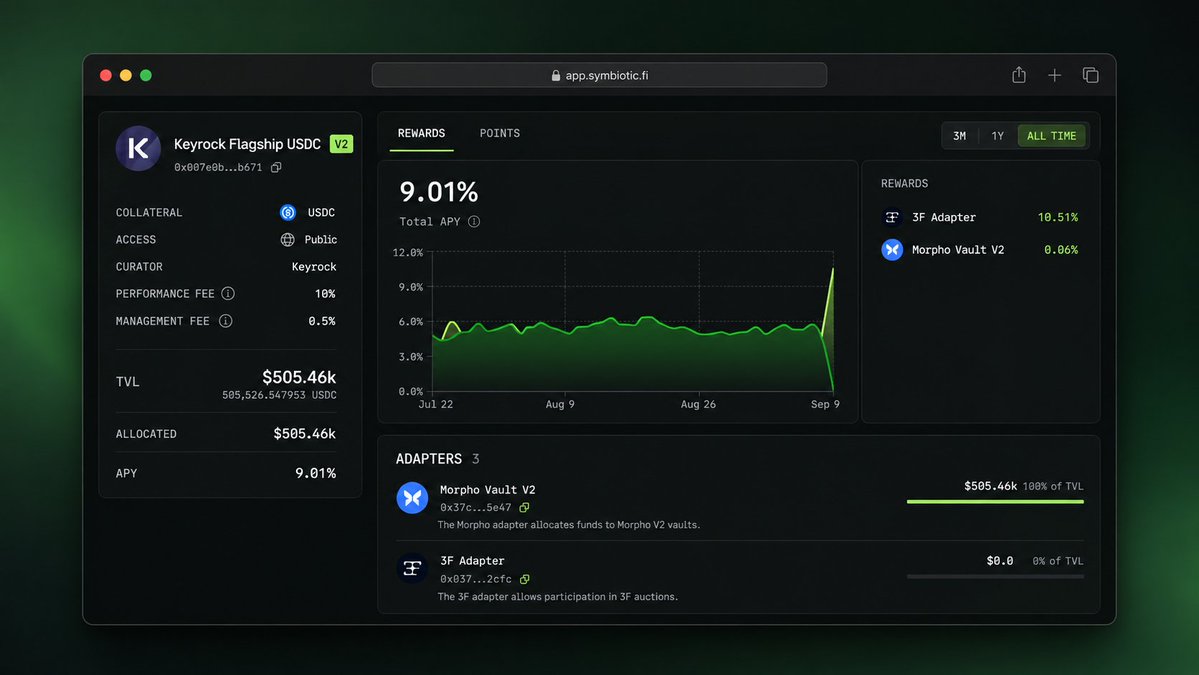Open the Total APY info icon
The width and height of the screenshot is (1199, 675).
[x=474, y=222]
